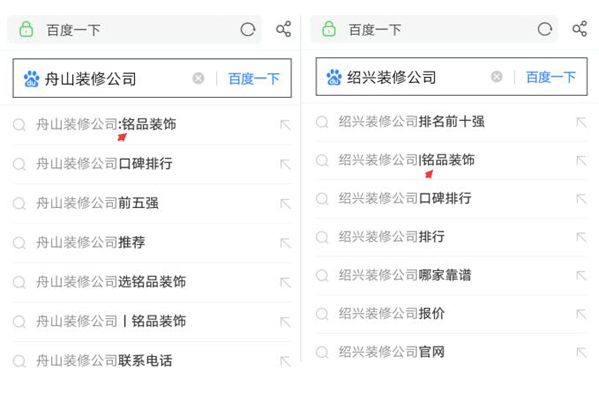Select suggestion 舟山装修公司:铭品装饰

[152, 125]
